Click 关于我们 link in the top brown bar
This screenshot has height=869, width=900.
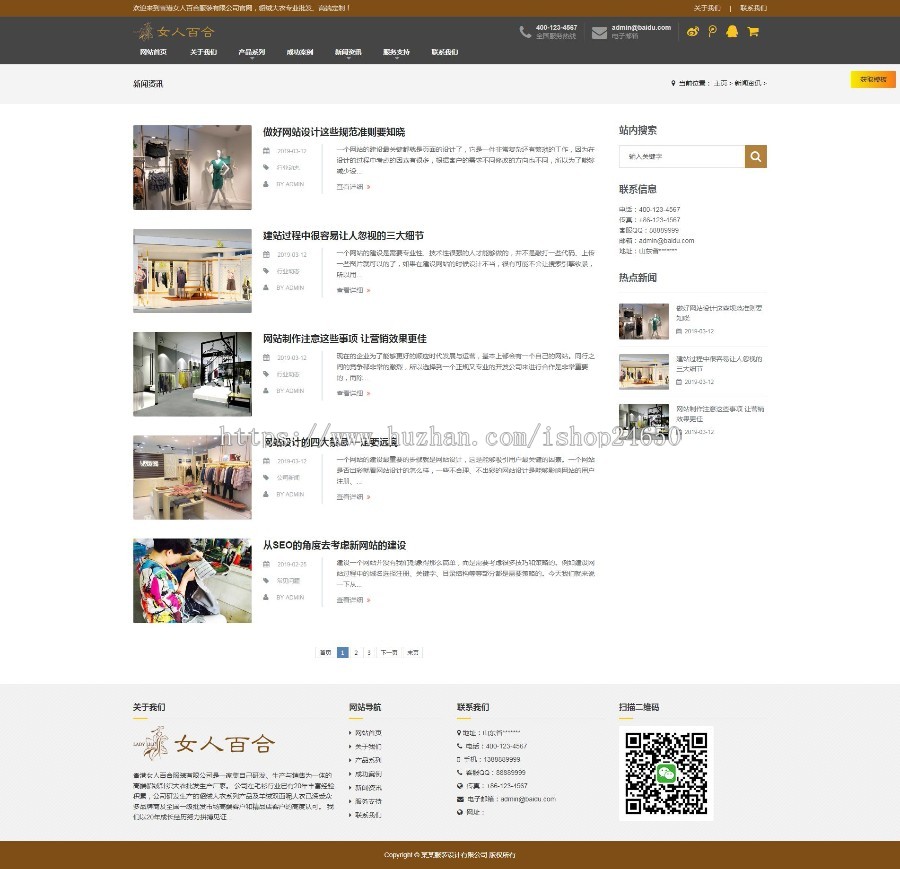[x=707, y=8]
